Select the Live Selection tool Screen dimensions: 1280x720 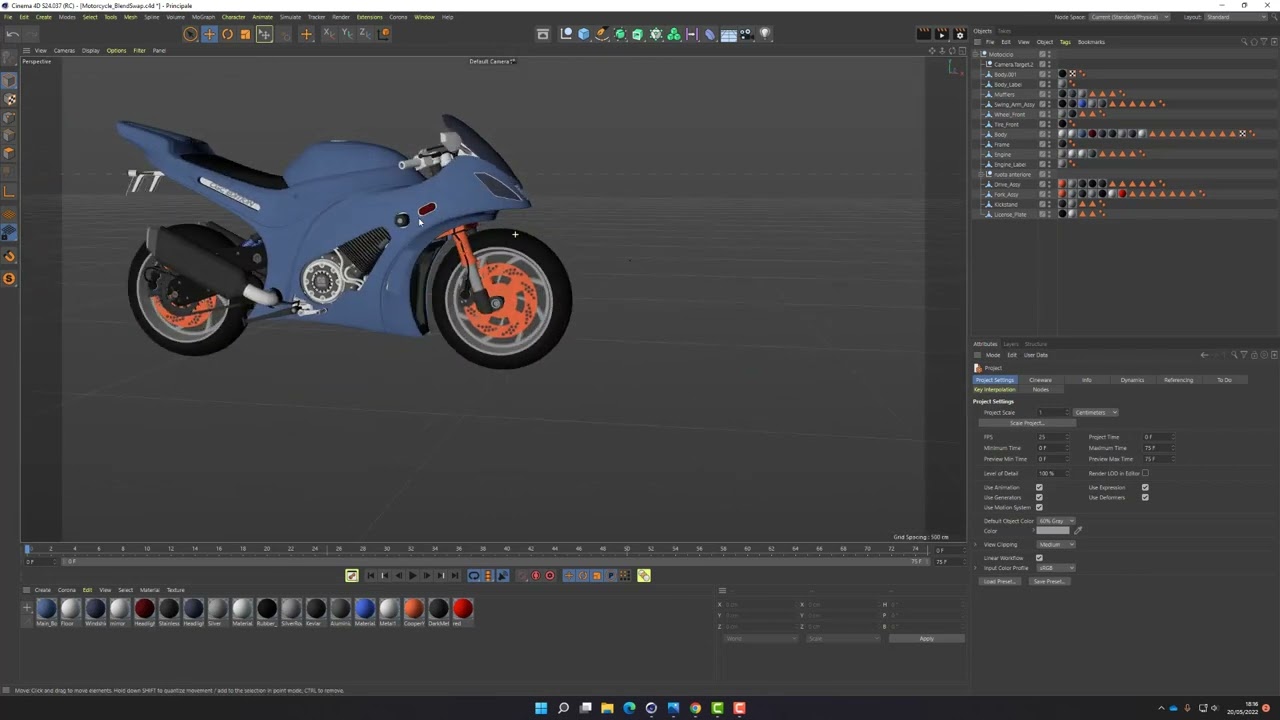pos(190,34)
